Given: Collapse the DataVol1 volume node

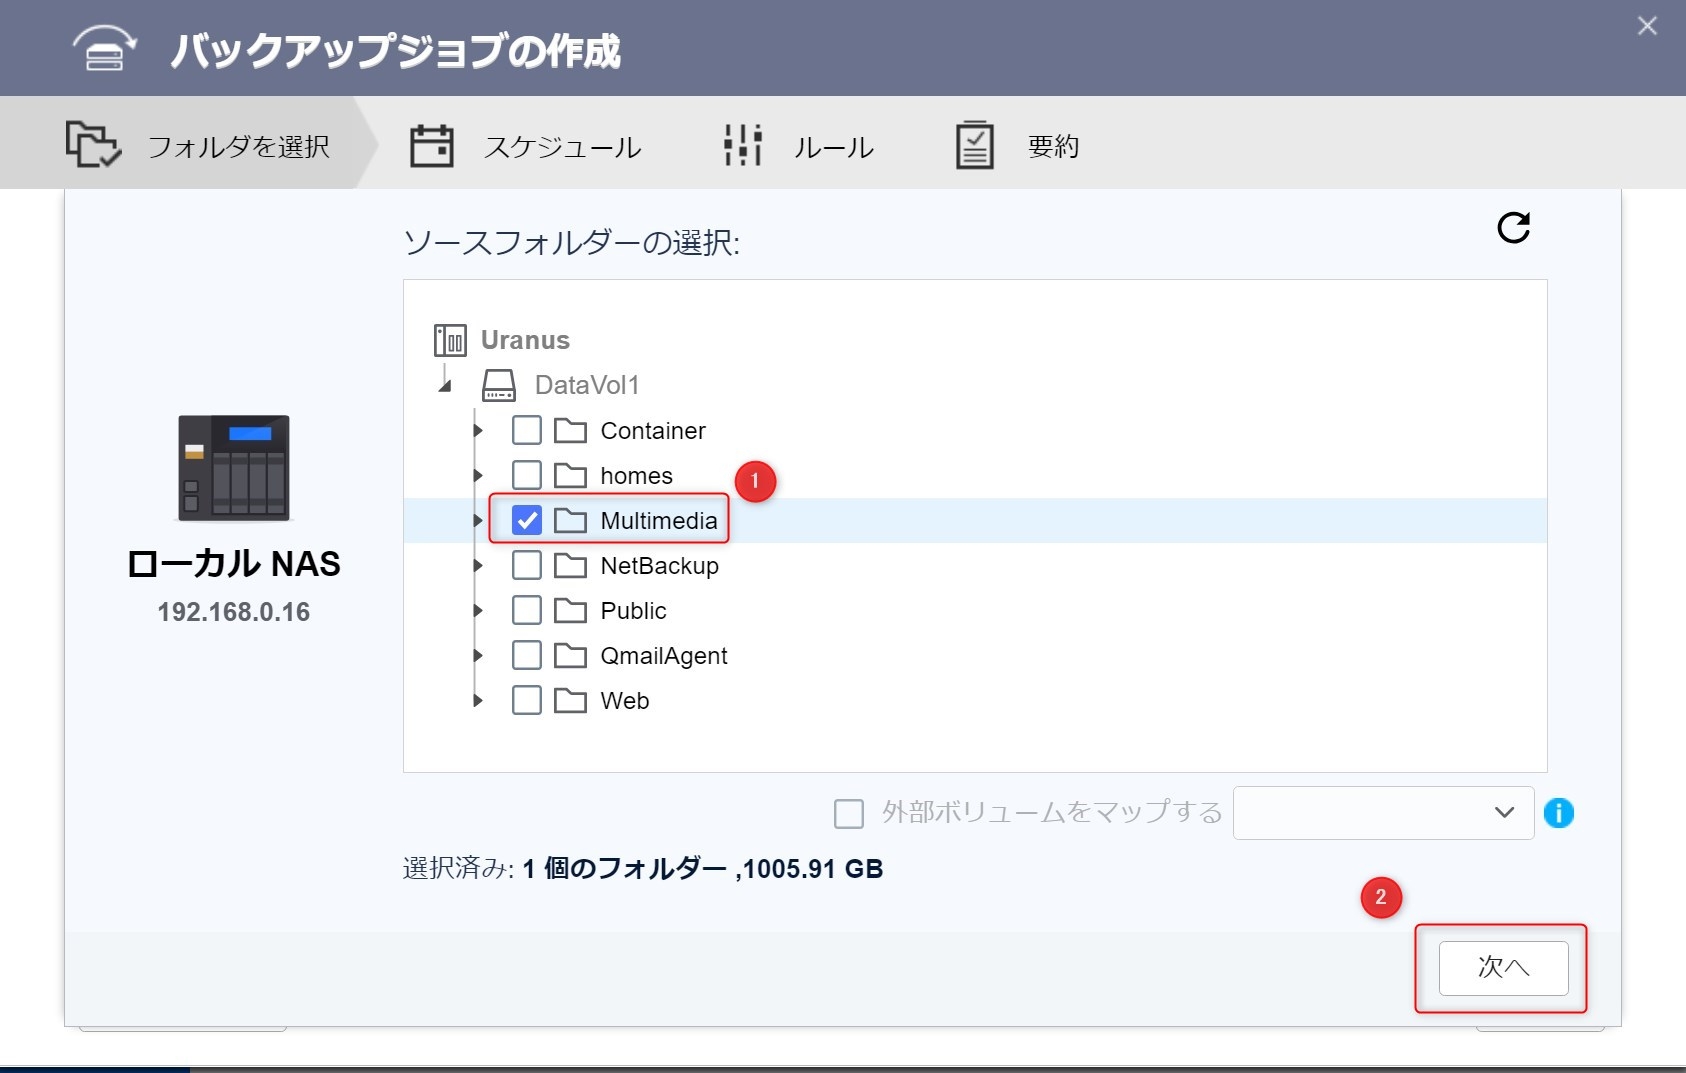Looking at the screenshot, I should (446, 386).
